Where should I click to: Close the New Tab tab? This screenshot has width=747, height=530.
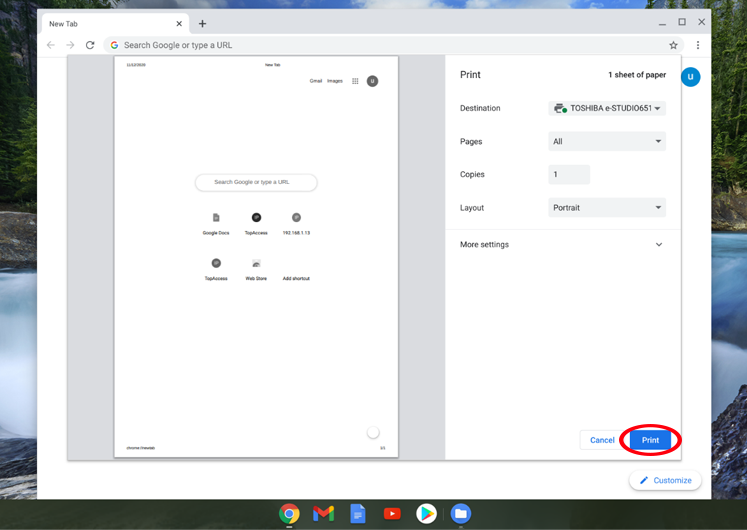[x=179, y=23]
